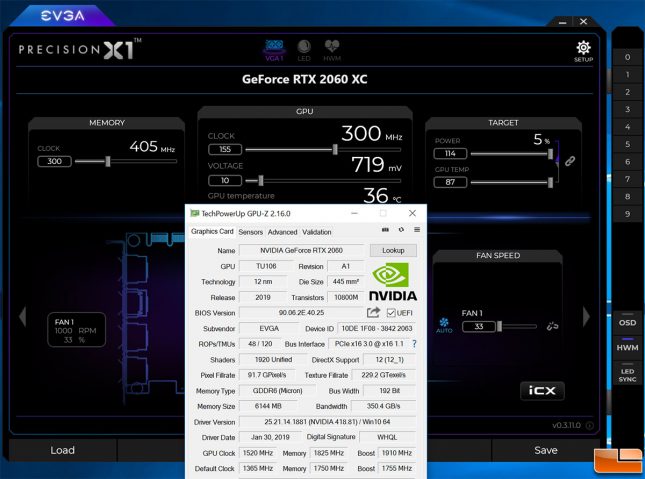Click the memory clock slider handle

108,161
